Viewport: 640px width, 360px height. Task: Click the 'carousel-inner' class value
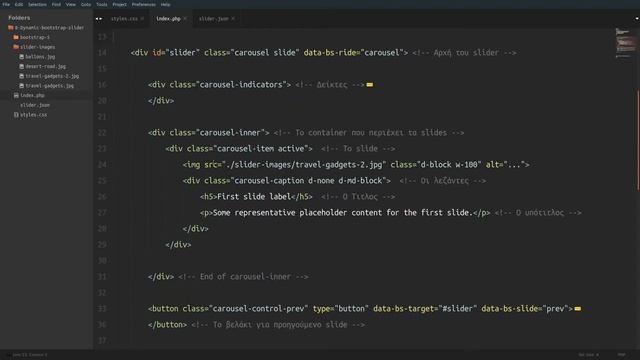[231, 133]
